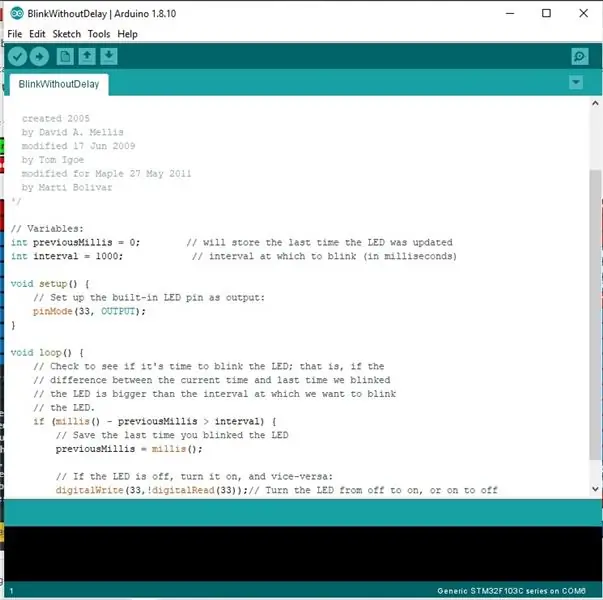Maximize the Arduino window

[x=546, y=13]
